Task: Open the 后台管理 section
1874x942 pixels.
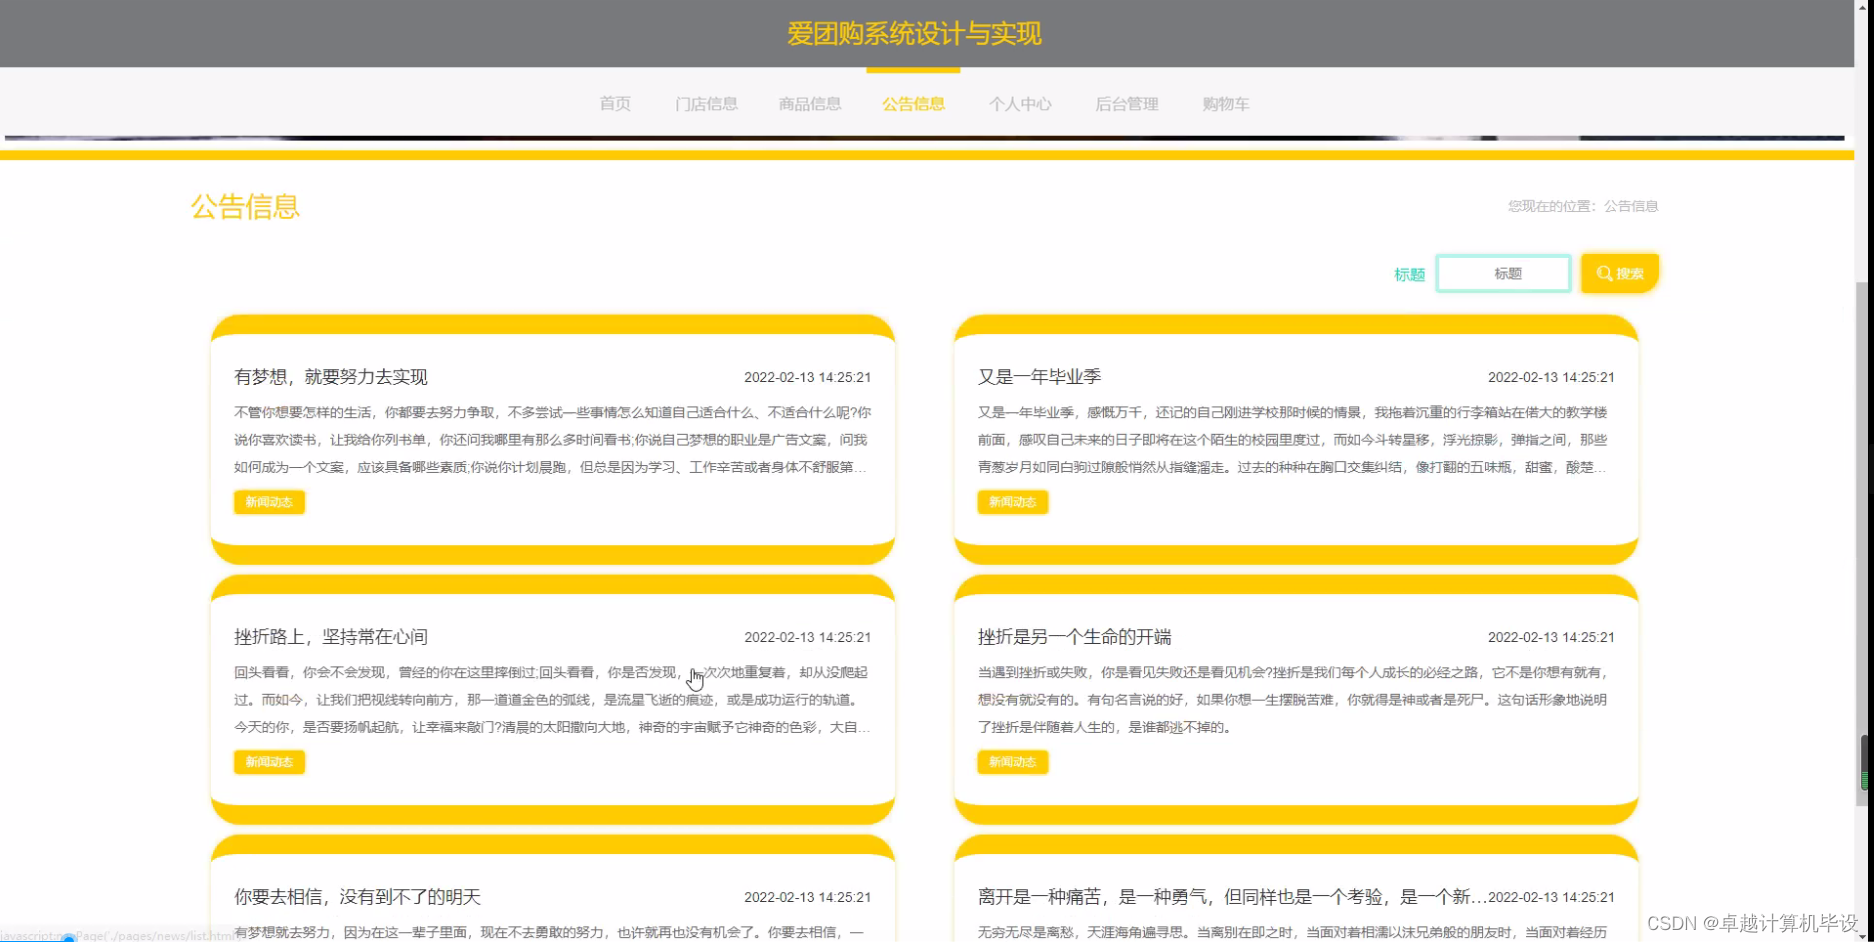Action: pyautogui.click(x=1126, y=104)
